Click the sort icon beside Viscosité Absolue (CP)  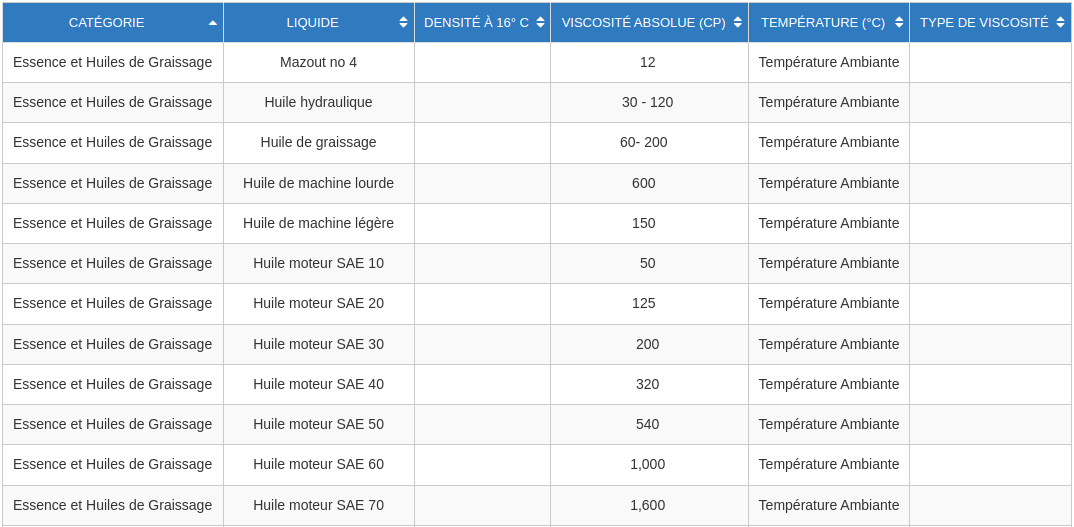738,23
